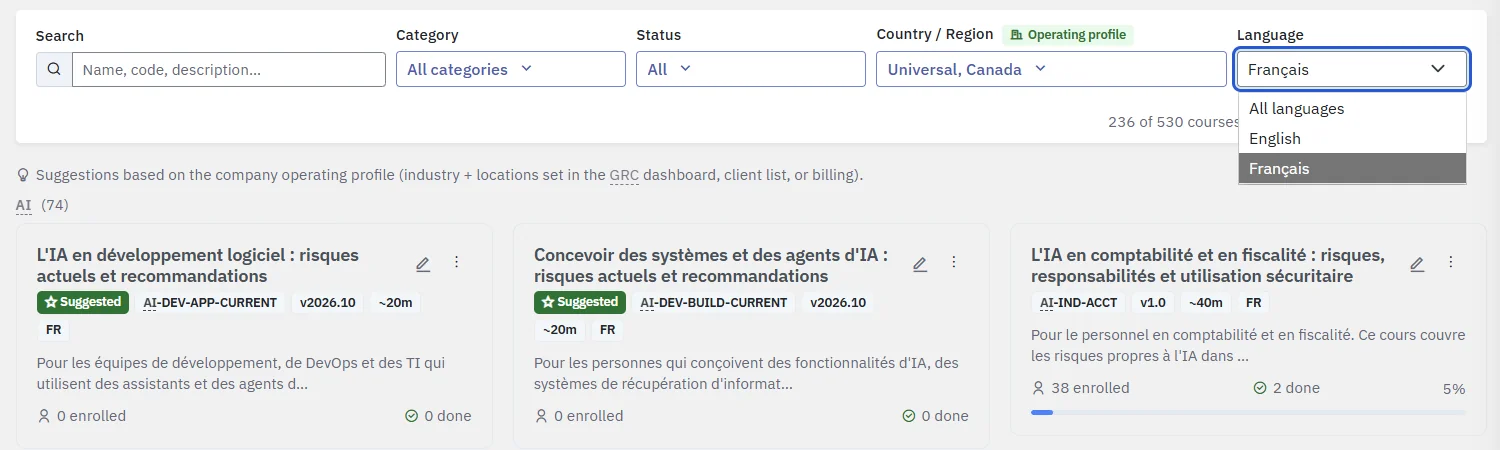Click the AI-IND-ACCT code tag

(1078, 303)
